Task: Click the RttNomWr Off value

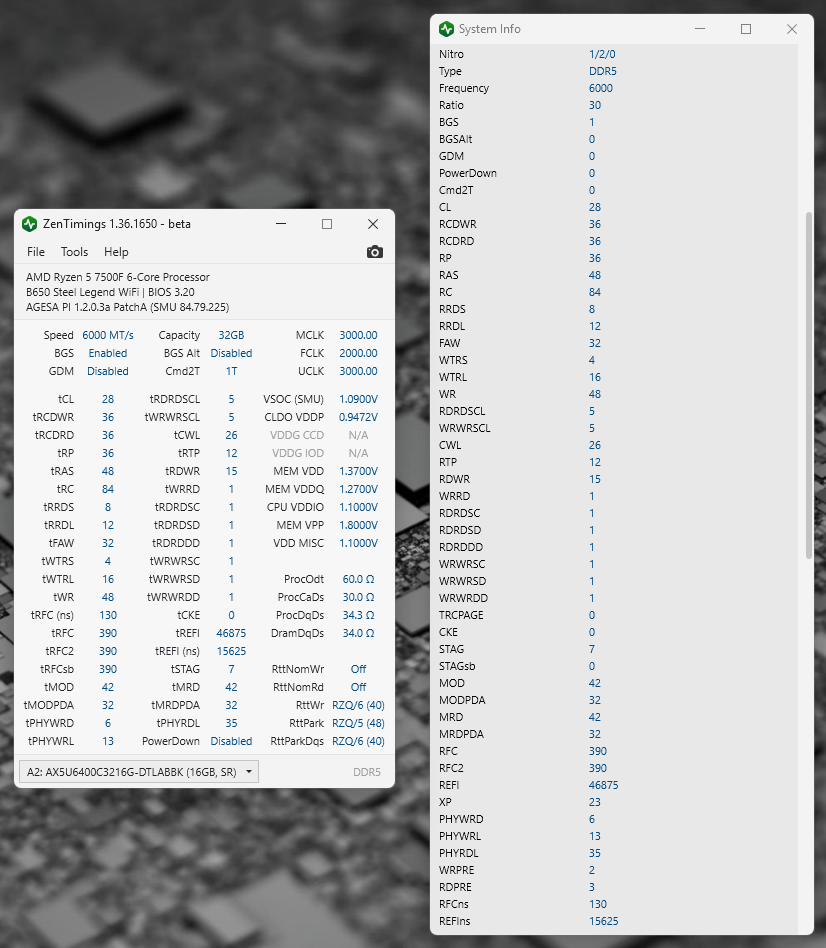Action: coord(358,669)
